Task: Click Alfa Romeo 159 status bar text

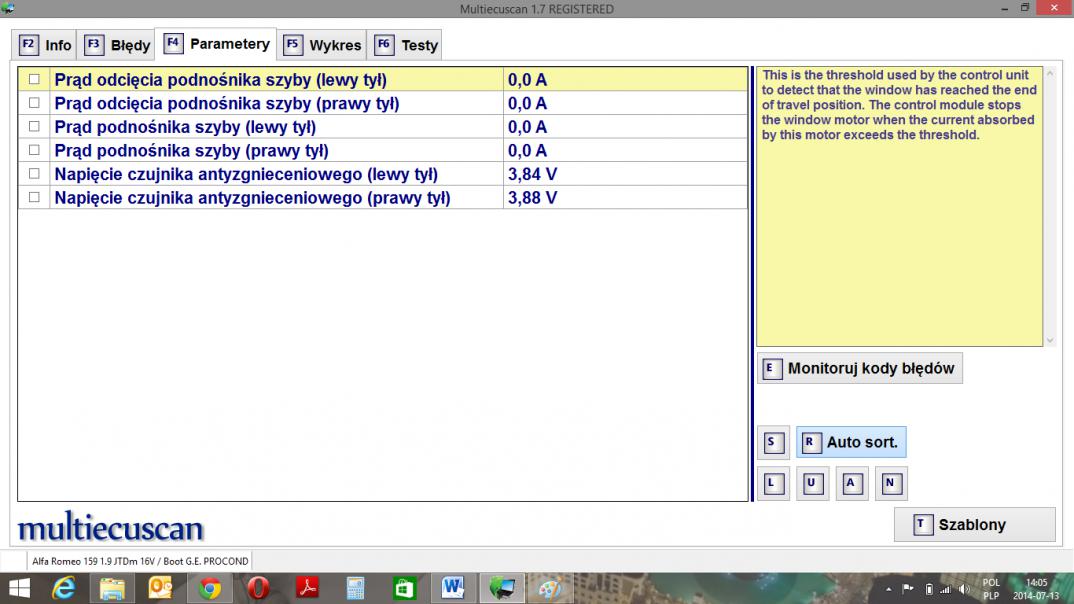Action: click(140, 561)
